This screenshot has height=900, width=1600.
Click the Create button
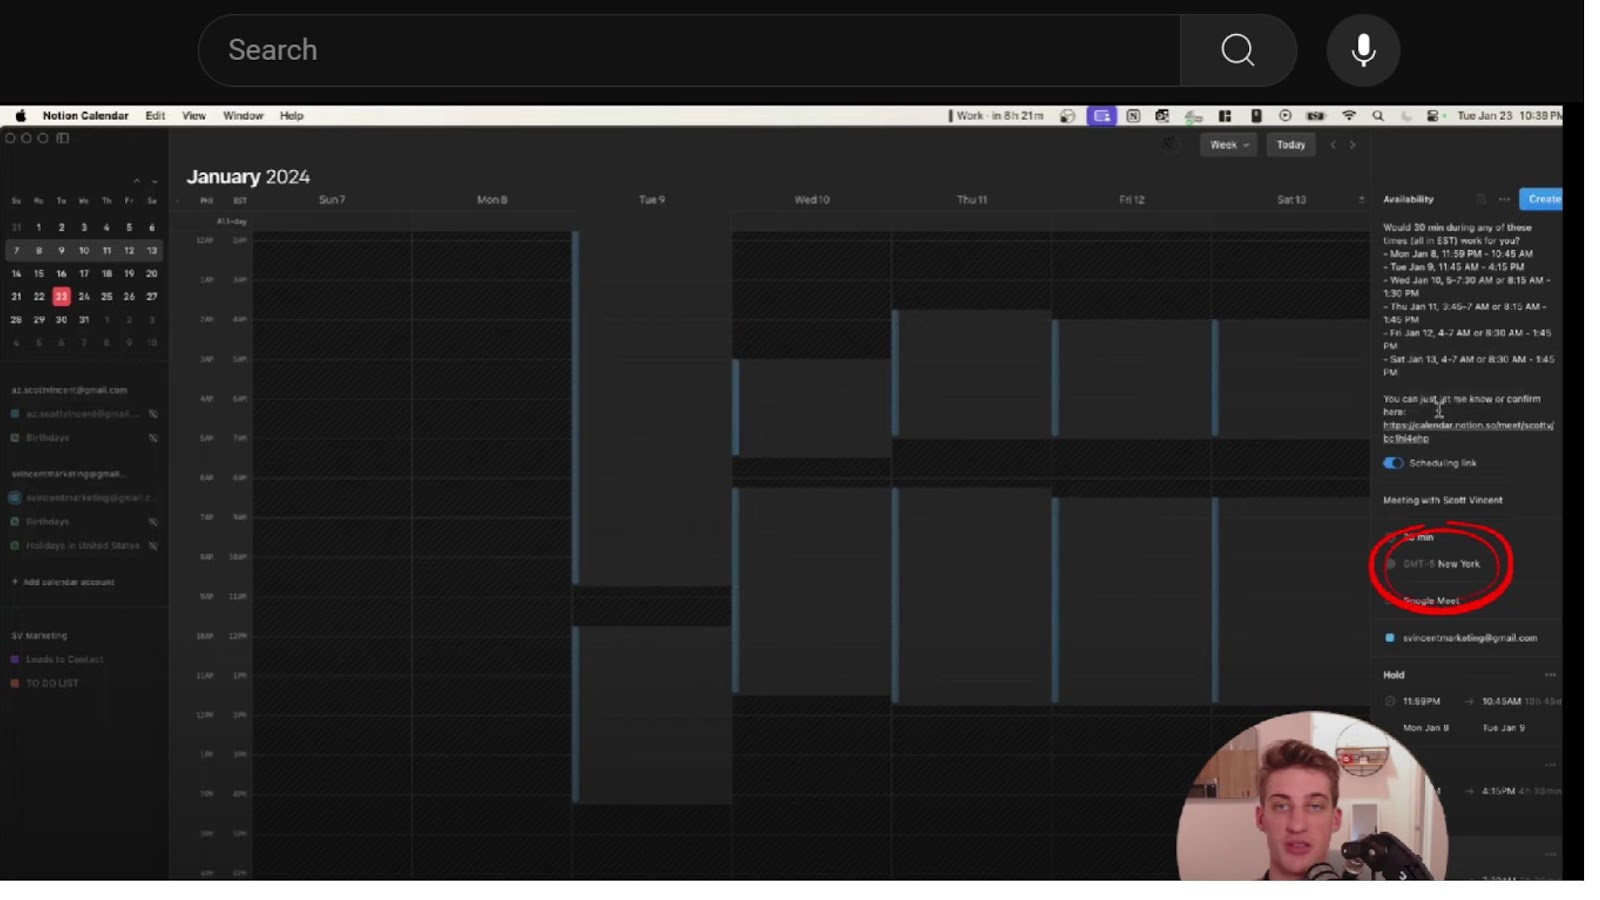[x=1542, y=199]
